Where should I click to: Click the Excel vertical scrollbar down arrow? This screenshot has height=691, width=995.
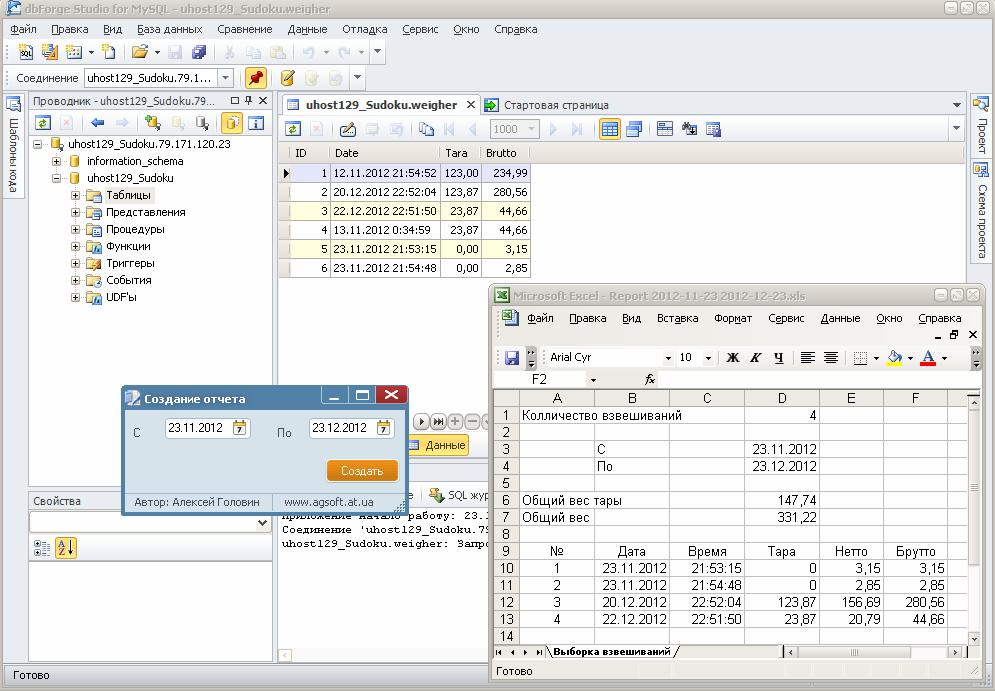pyautogui.click(x=973, y=638)
